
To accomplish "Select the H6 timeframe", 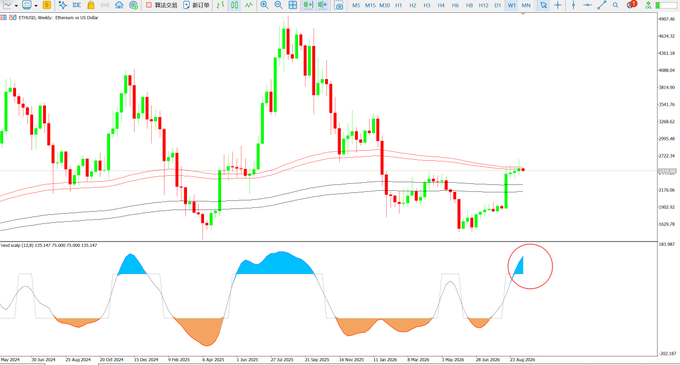I will [x=455, y=6].
